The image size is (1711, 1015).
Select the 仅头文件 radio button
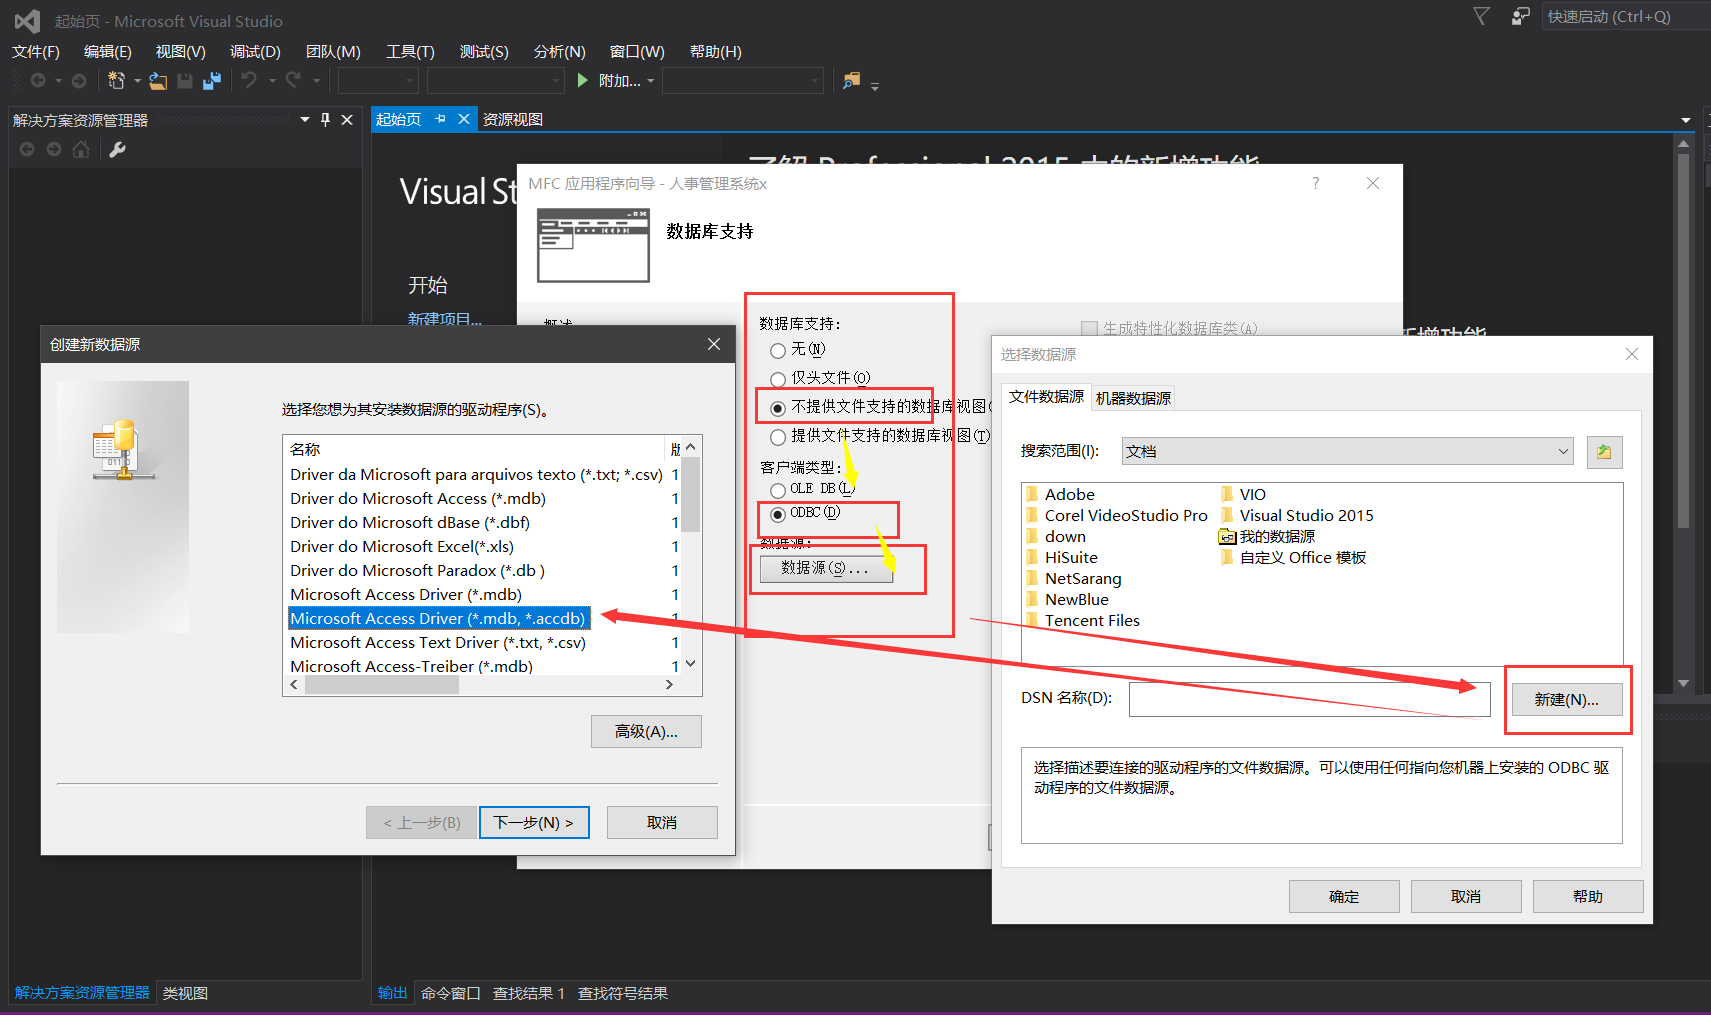click(778, 379)
